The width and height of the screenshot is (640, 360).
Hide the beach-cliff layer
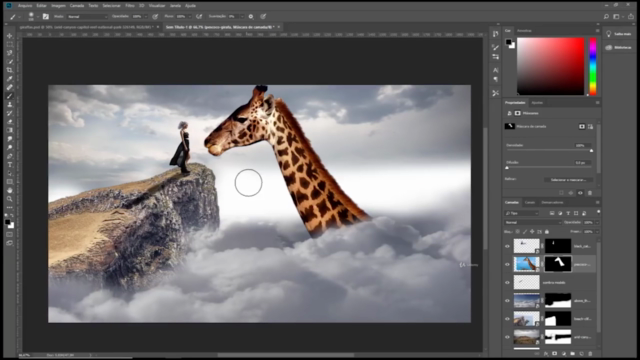(507, 319)
